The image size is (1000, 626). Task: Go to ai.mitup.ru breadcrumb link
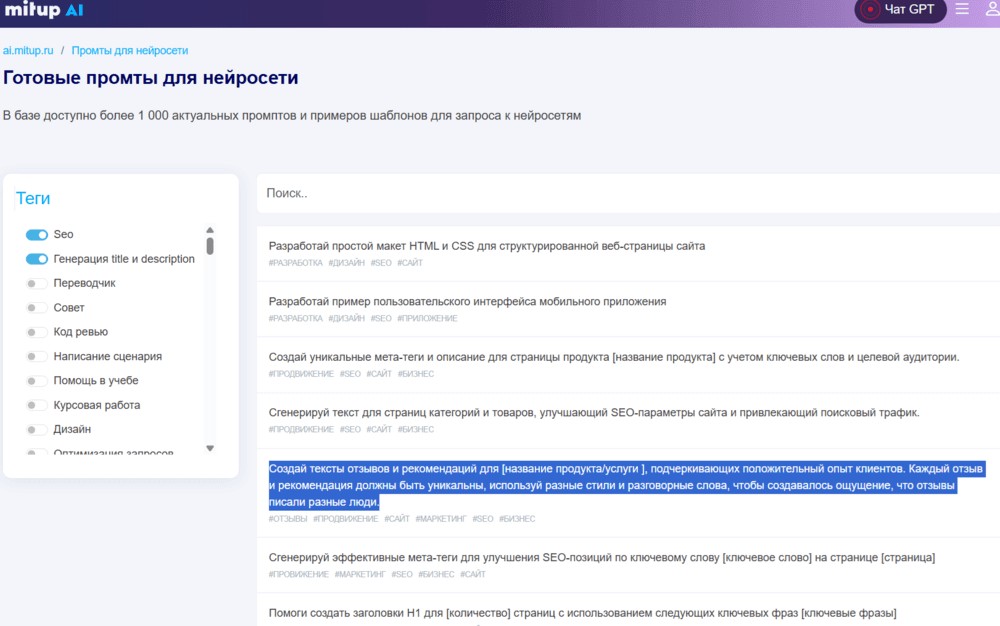[28, 50]
